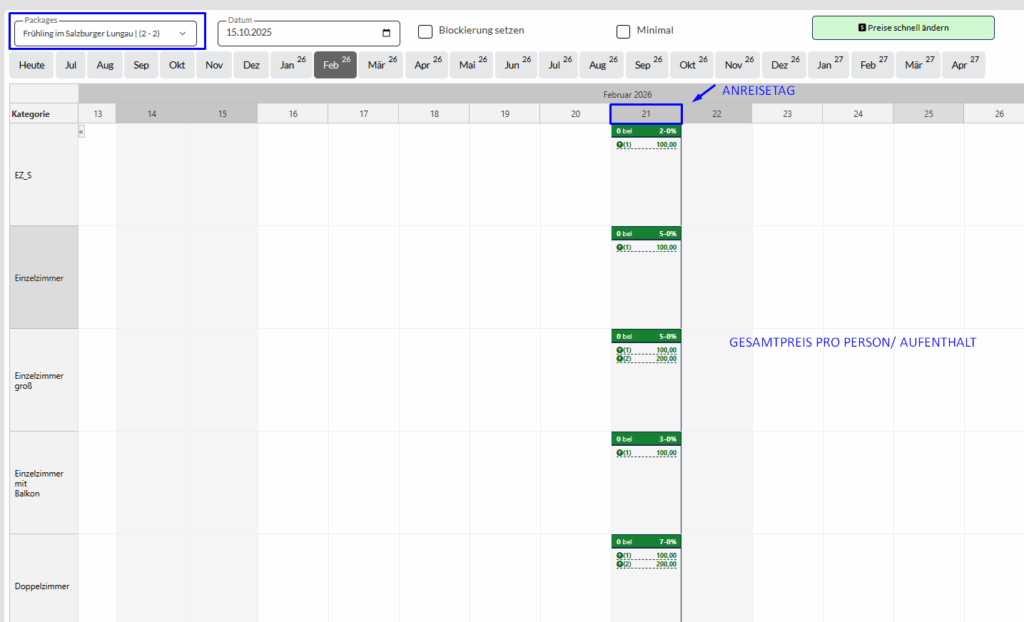This screenshot has height=622, width=1024.
Task: Select the Dez month tab without year badge
Action: 251,65
